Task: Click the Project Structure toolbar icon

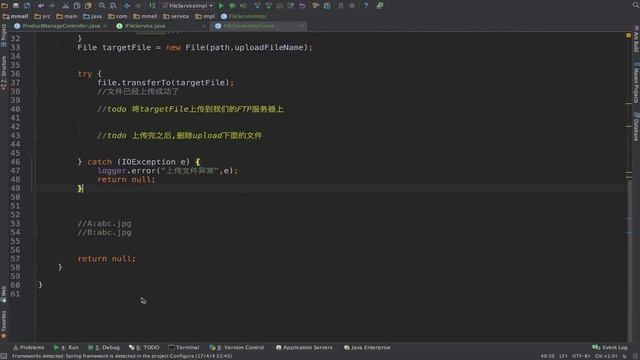Action: click(327, 6)
